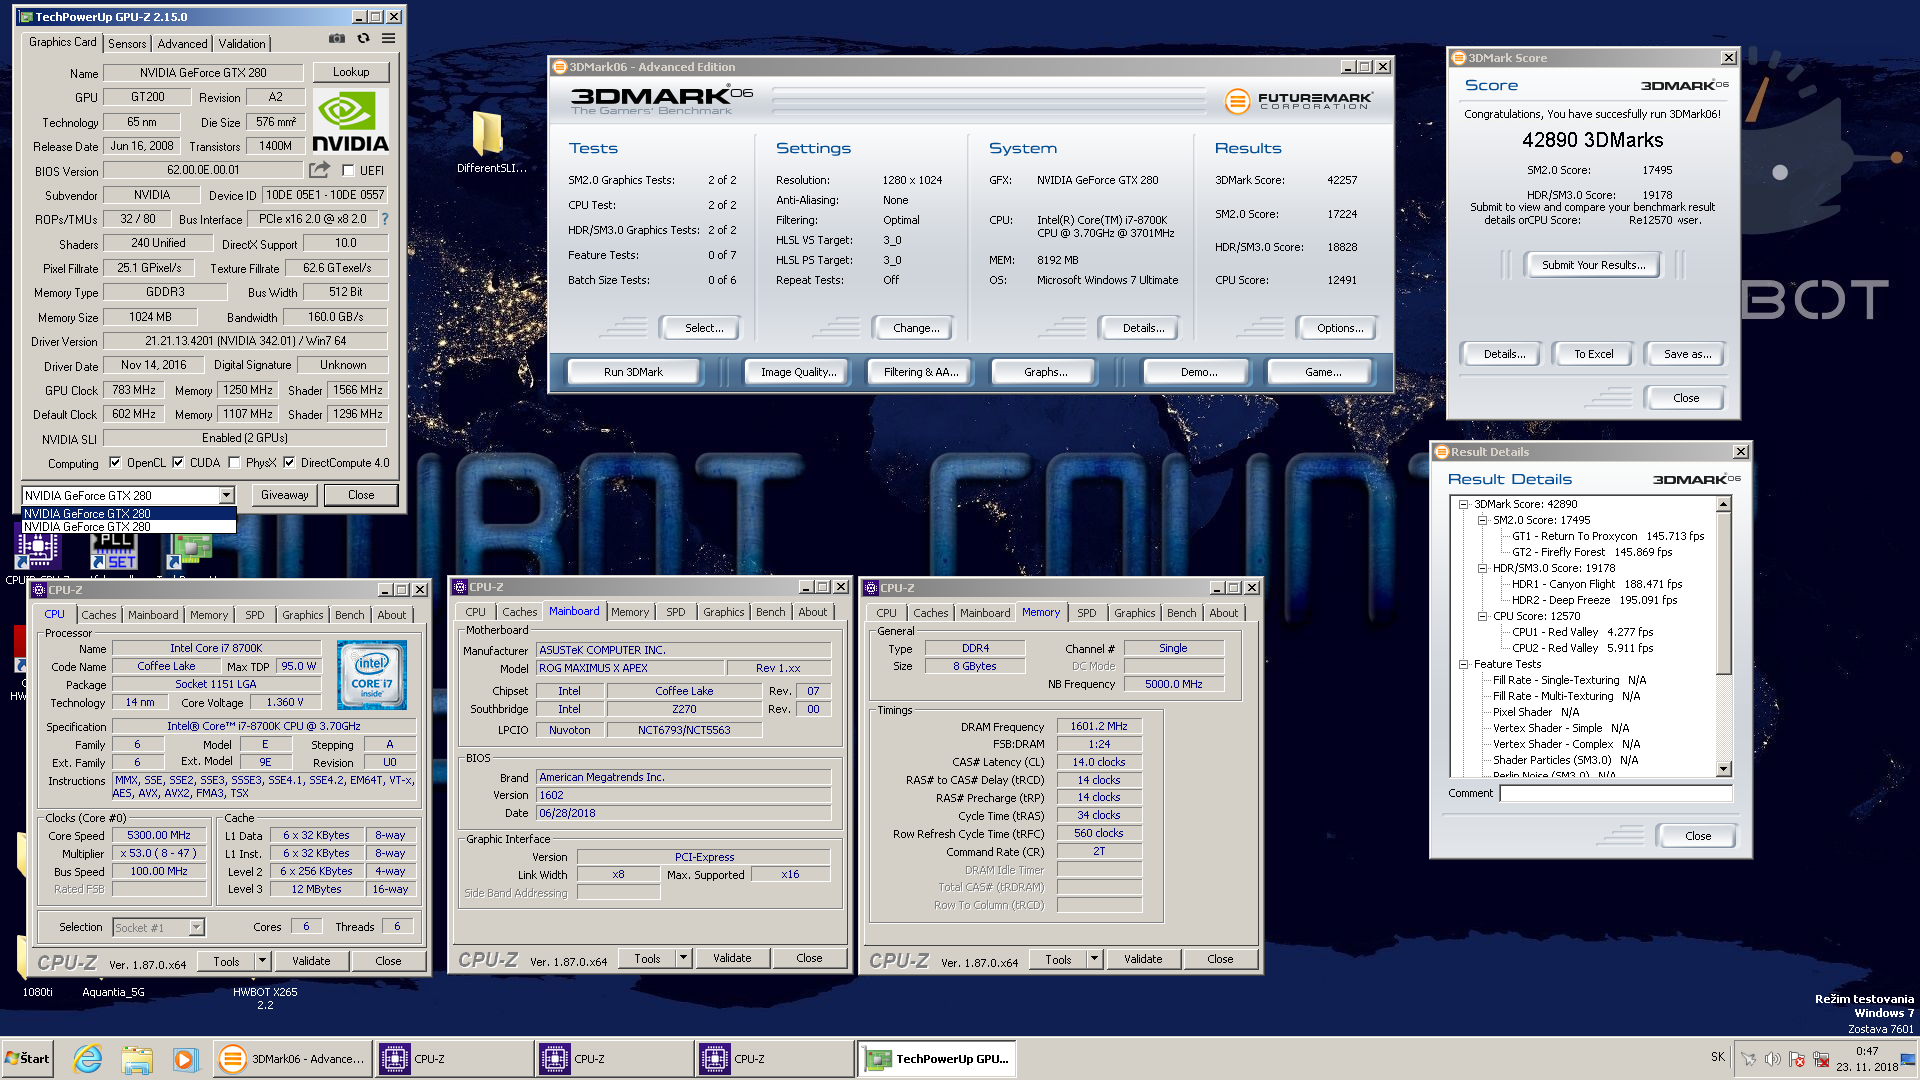This screenshot has height=1080, width=1920.
Task: Toggle the CUDA checkbox
Action: [178, 463]
